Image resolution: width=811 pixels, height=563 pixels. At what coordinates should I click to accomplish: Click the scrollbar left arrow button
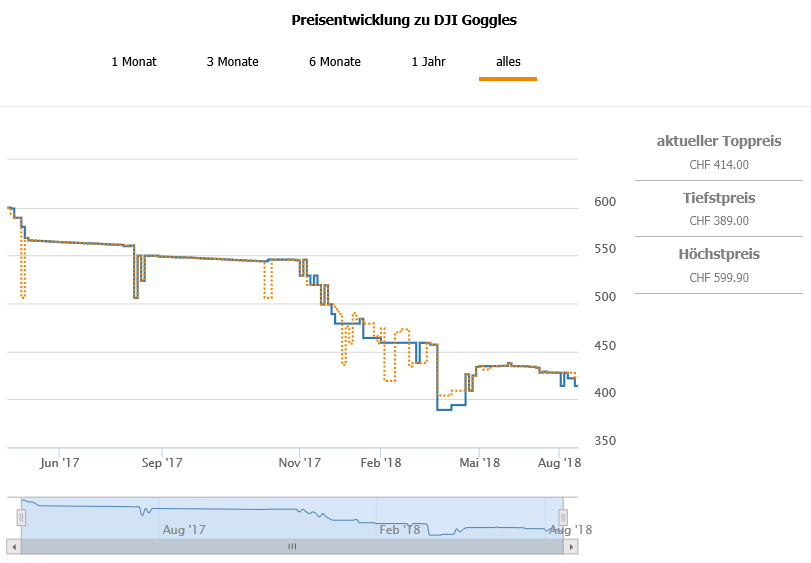[14, 546]
